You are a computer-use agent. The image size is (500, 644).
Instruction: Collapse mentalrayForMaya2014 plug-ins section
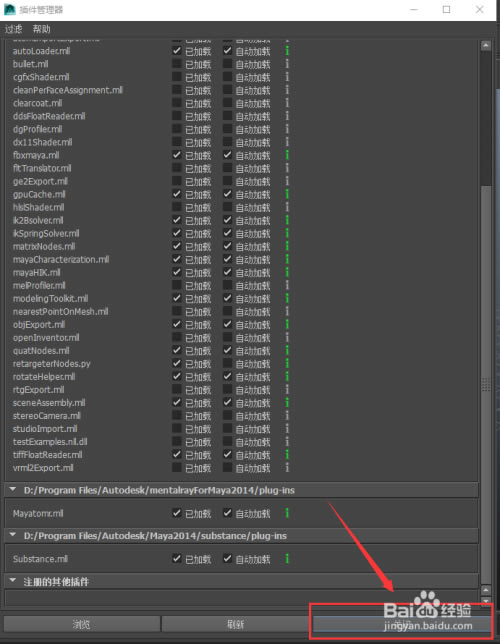pos(13,490)
